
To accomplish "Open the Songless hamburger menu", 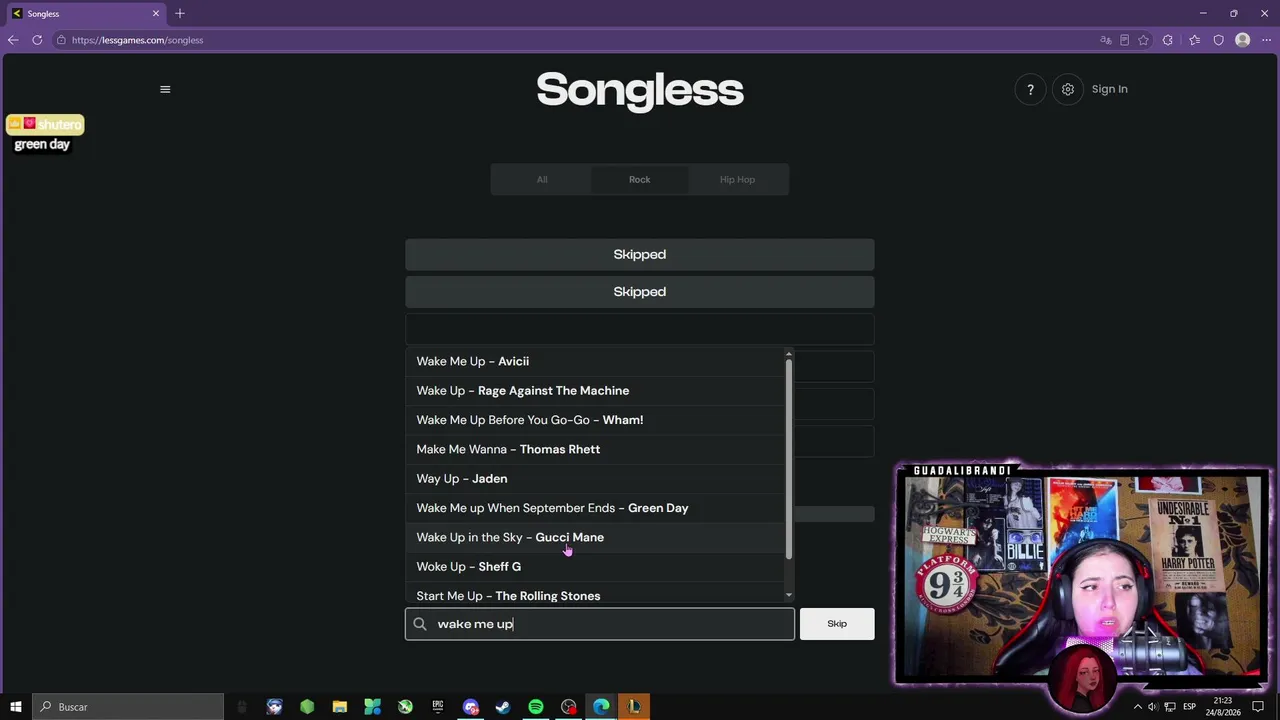I will [x=165, y=89].
